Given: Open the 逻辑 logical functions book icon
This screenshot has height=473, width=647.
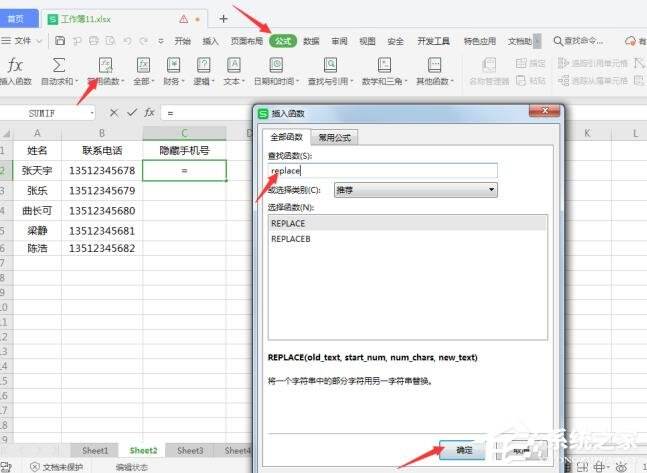Looking at the screenshot, I should pyautogui.click(x=203, y=65).
